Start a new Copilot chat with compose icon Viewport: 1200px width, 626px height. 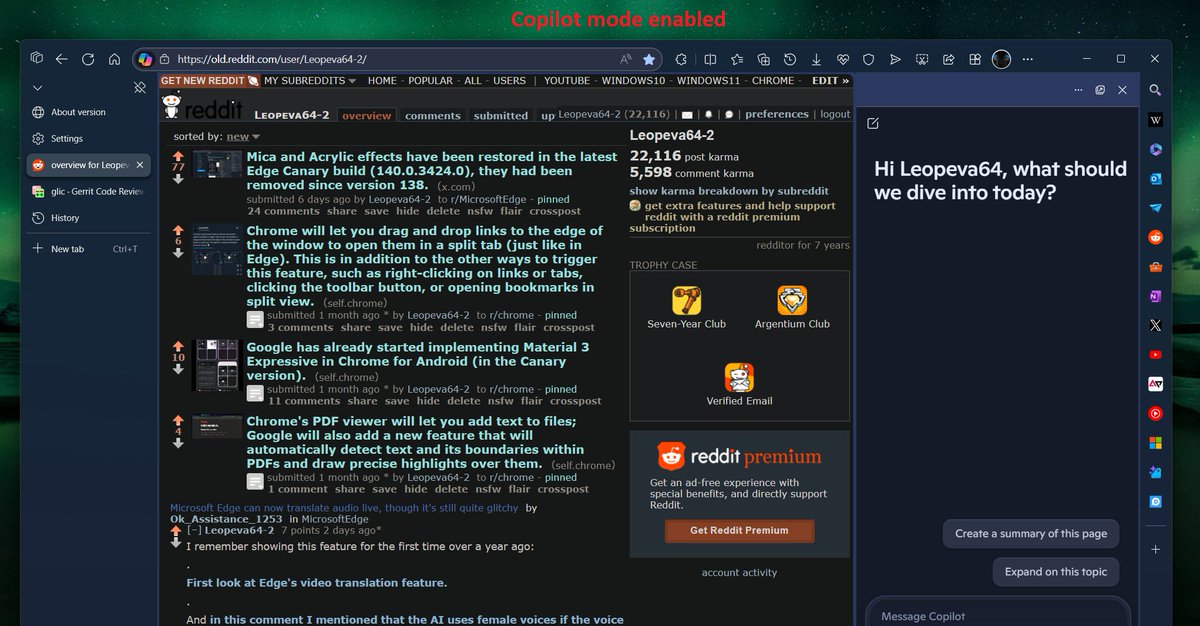[873, 123]
